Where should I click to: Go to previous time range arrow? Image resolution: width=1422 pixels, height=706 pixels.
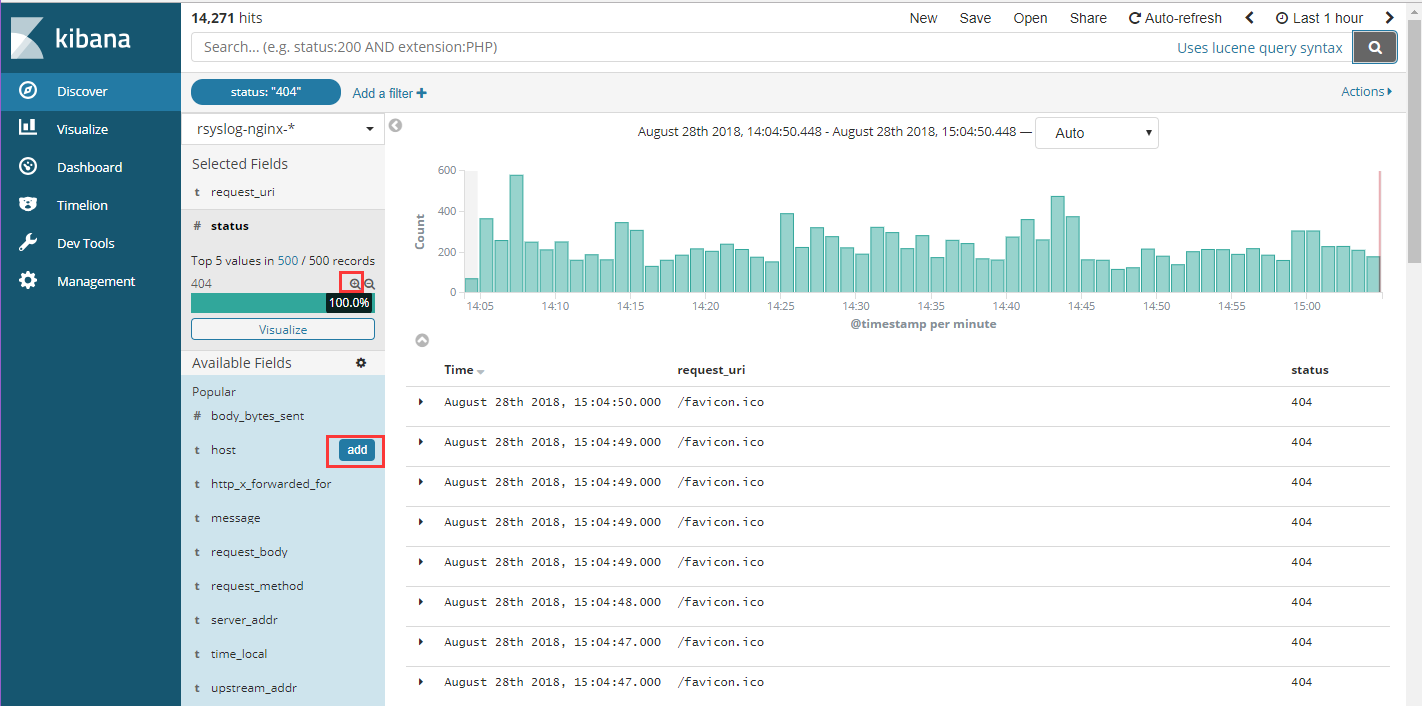click(1249, 18)
